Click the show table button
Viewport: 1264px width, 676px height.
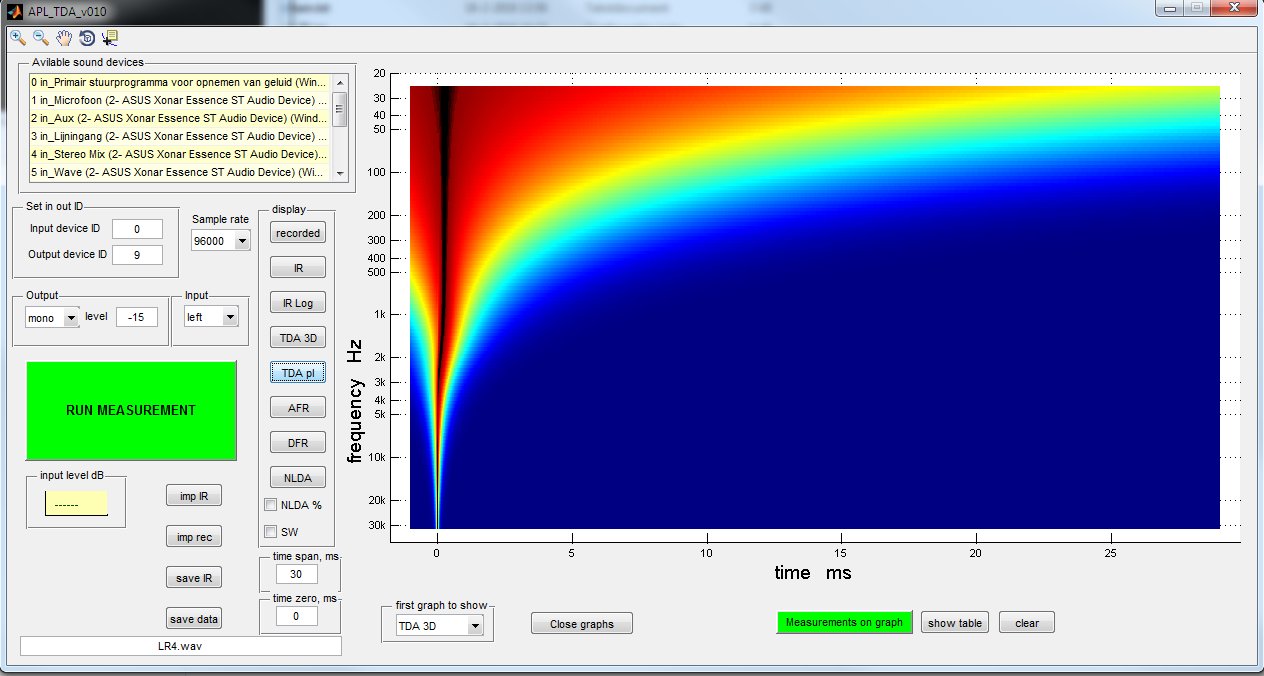955,623
